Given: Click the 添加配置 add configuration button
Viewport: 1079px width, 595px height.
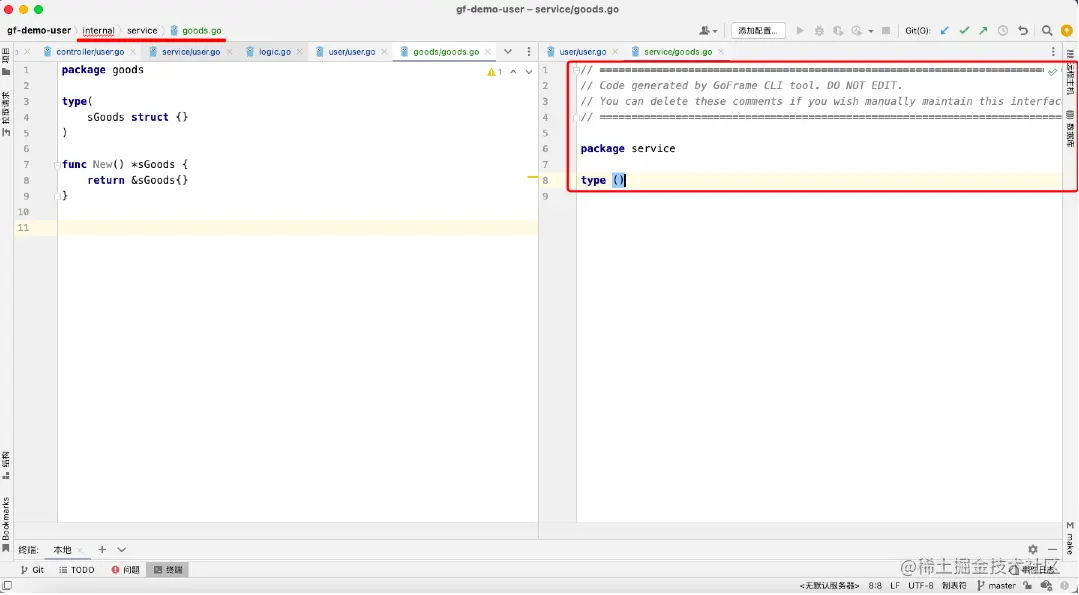Looking at the screenshot, I should (758, 31).
